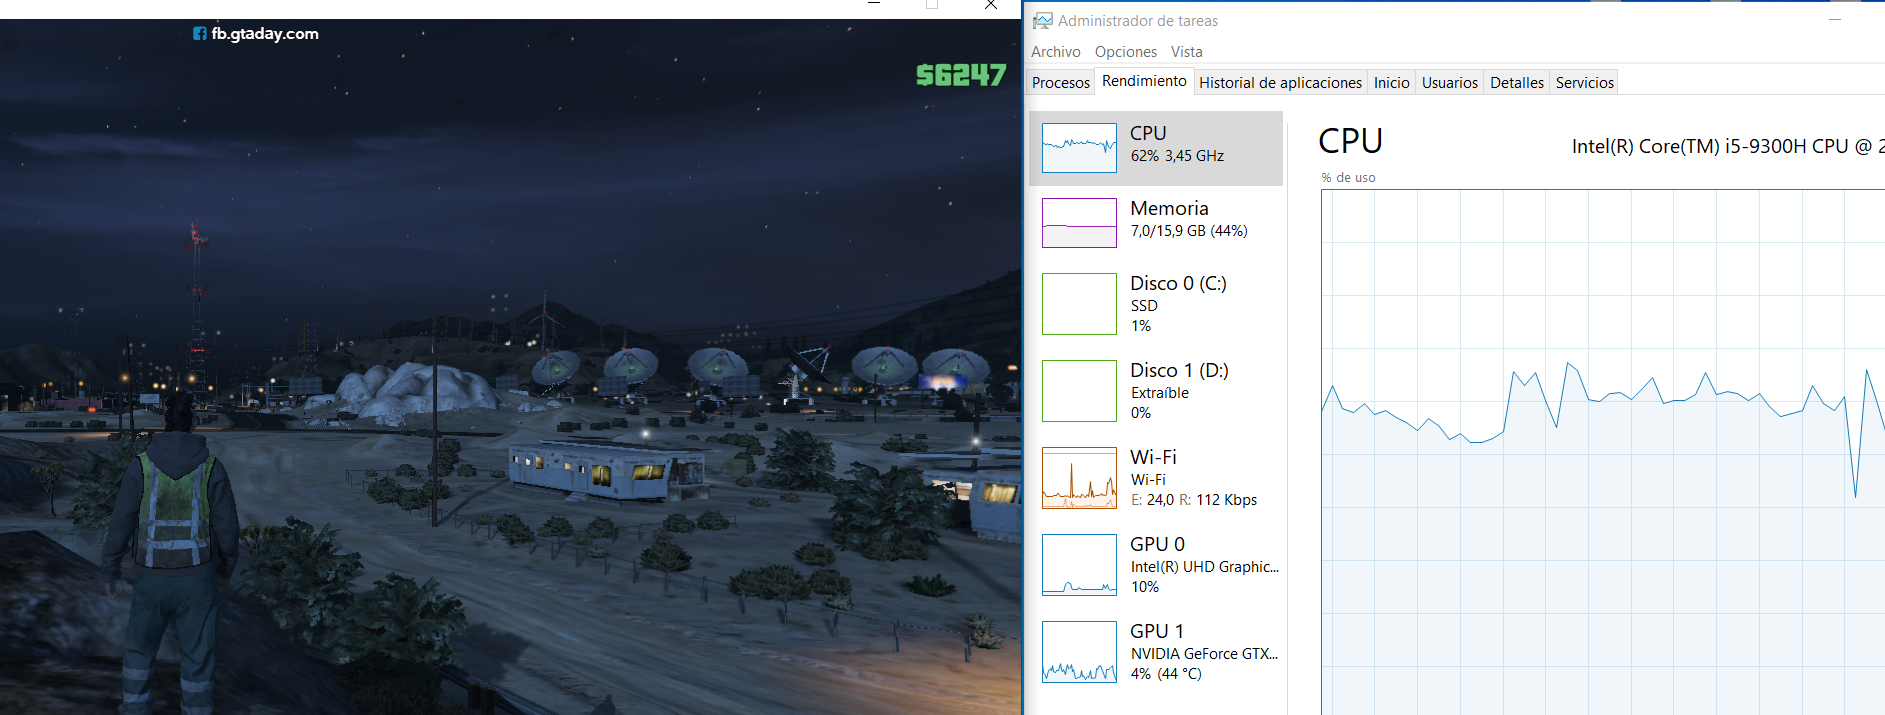Open the Servicios tab
Image resolution: width=1885 pixels, height=715 pixels.
1584,83
